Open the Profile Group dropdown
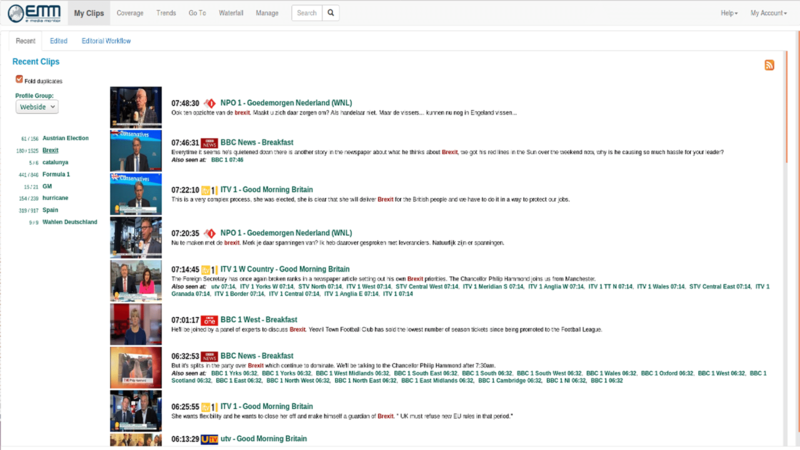The image size is (800, 450). pos(37,107)
